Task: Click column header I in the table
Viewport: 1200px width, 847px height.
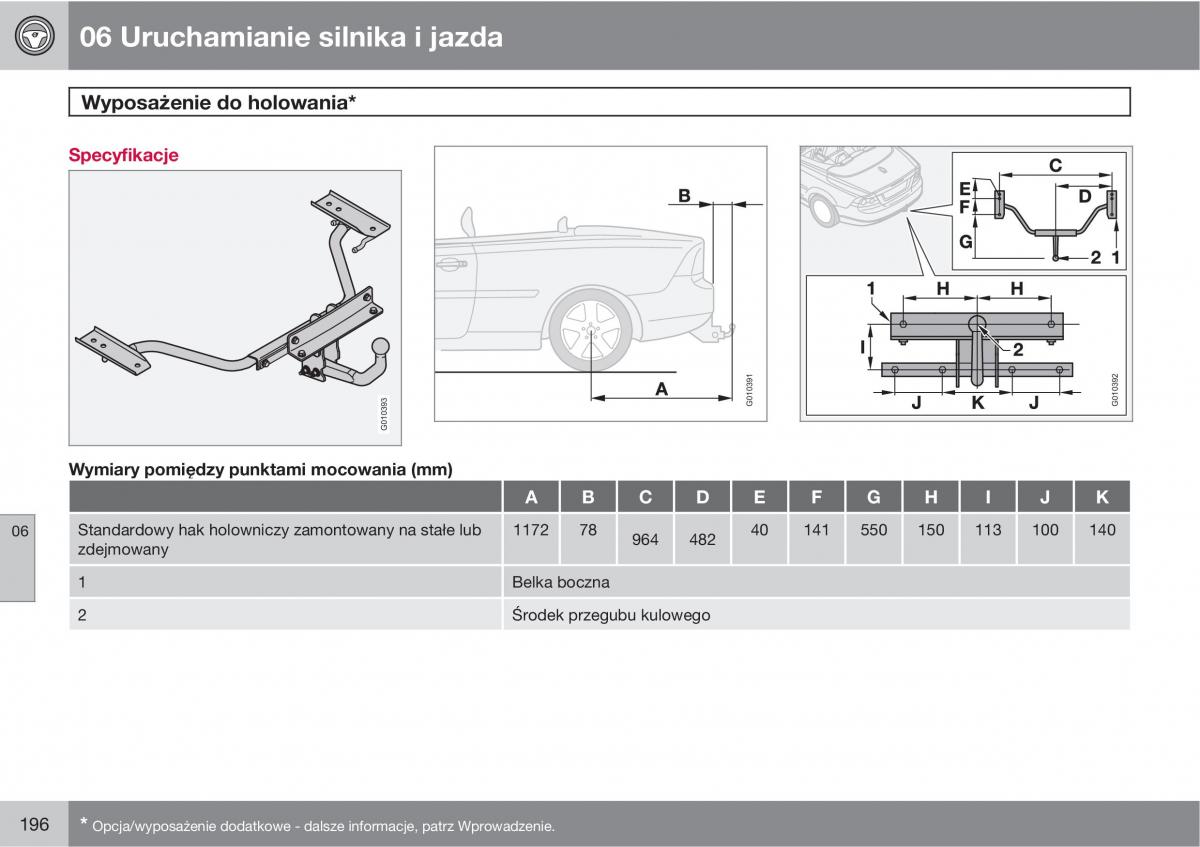Action: (x=987, y=497)
